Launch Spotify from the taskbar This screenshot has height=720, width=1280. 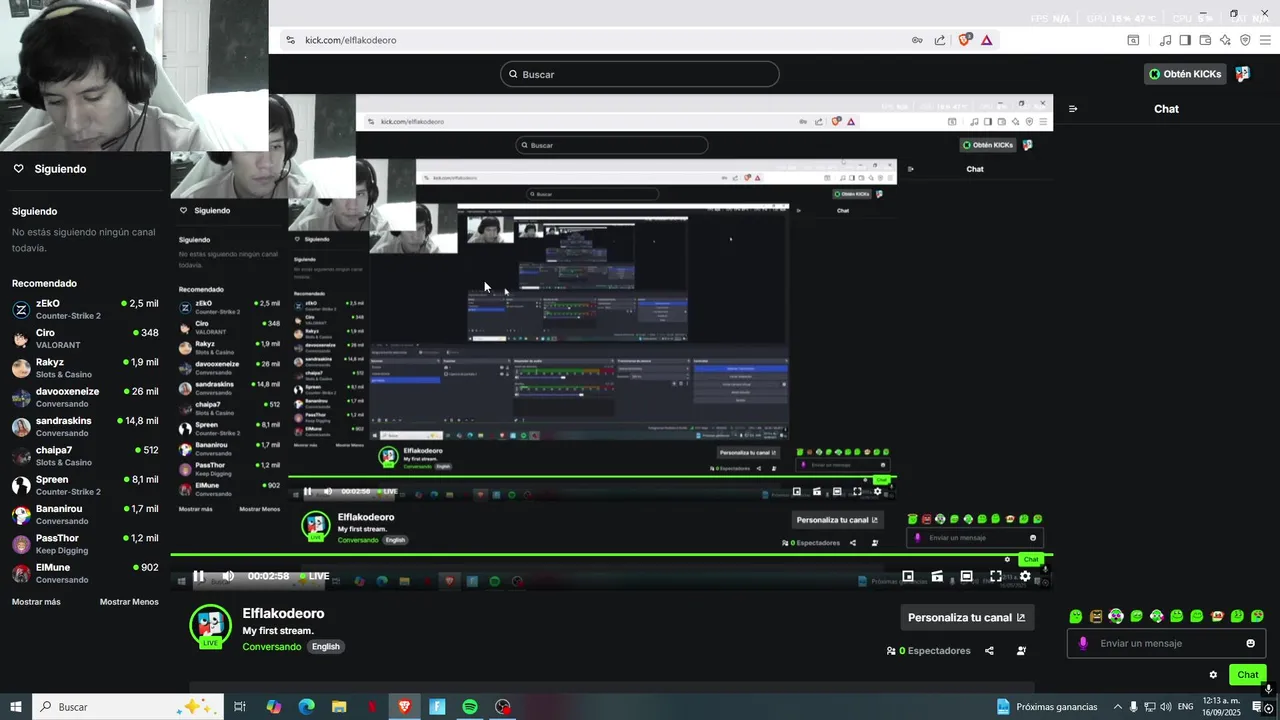click(x=470, y=707)
